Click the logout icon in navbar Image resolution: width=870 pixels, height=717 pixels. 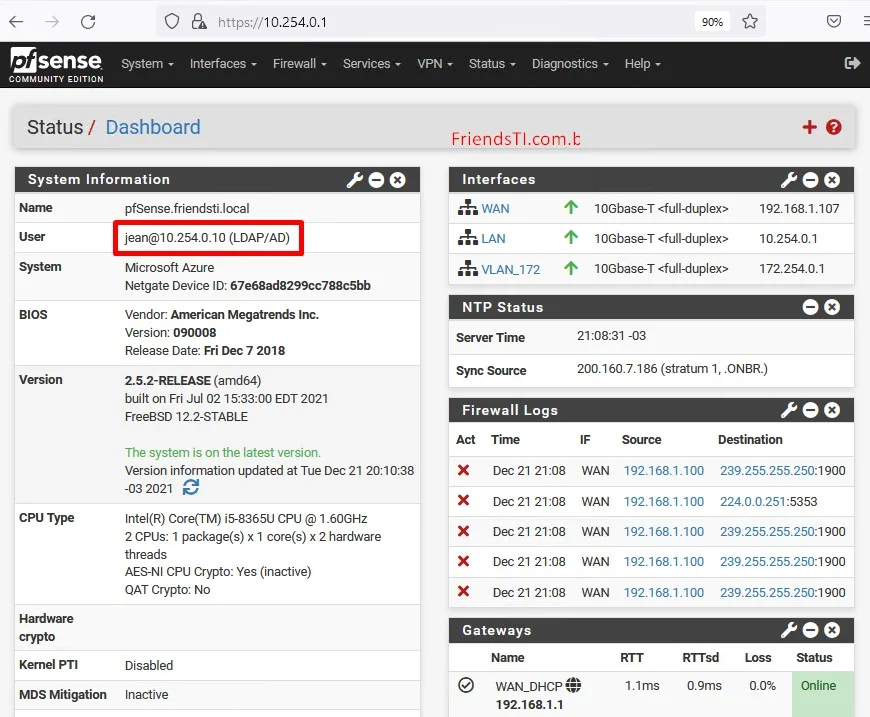pyautogui.click(x=852, y=63)
